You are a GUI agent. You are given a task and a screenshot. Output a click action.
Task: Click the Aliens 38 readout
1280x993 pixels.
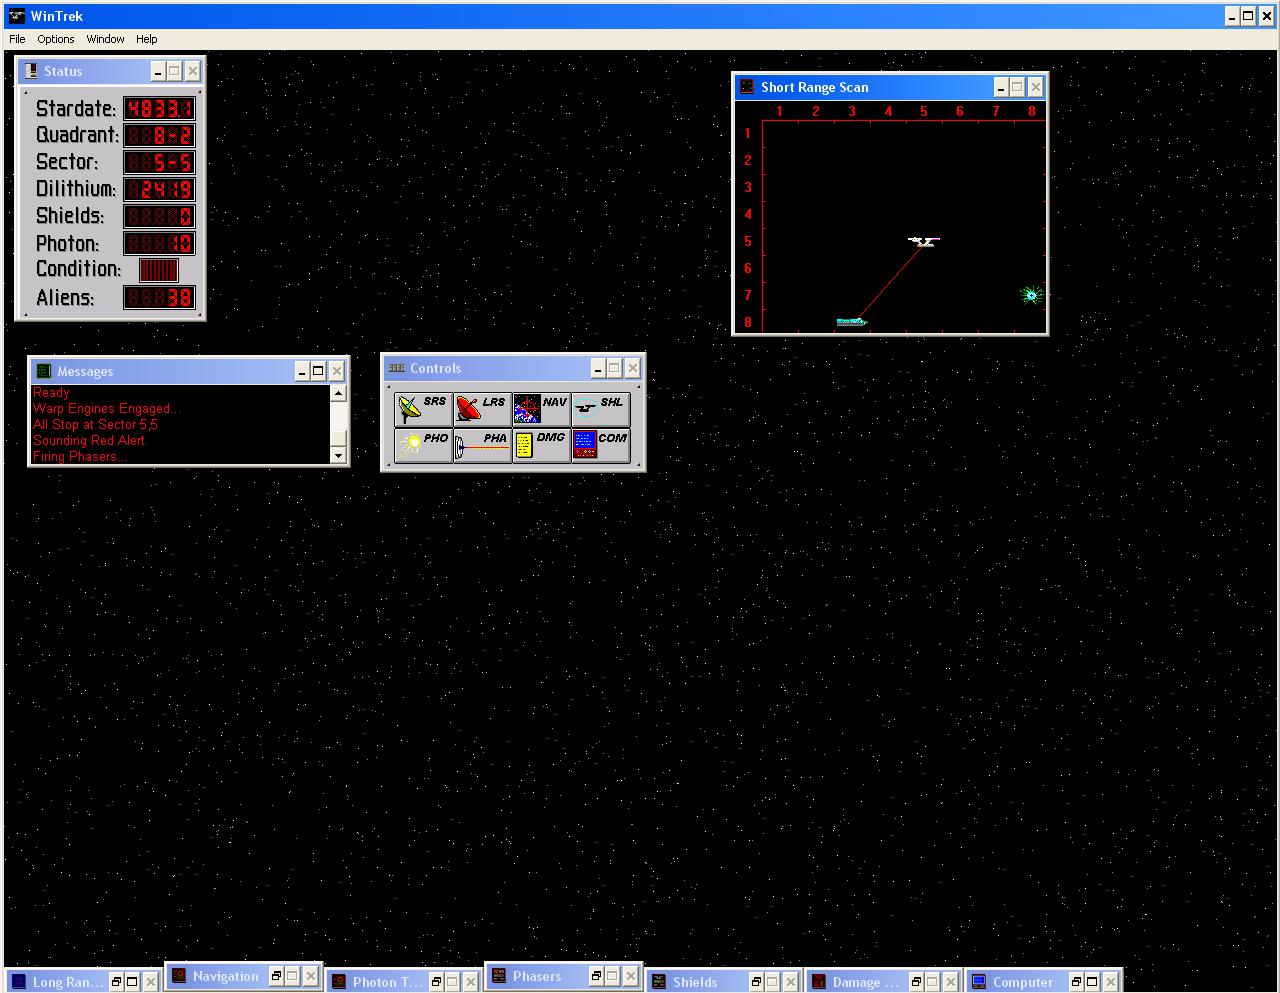(x=159, y=297)
